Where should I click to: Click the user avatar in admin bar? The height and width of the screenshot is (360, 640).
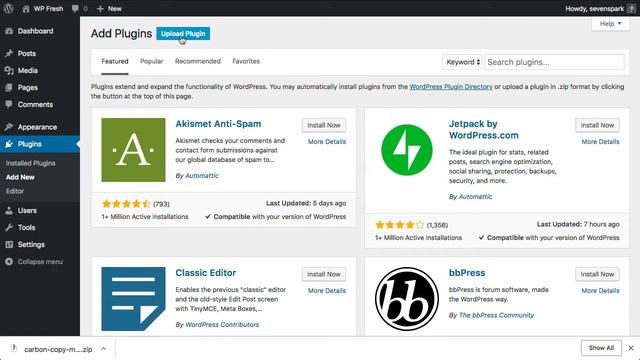pyautogui.click(x=632, y=9)
